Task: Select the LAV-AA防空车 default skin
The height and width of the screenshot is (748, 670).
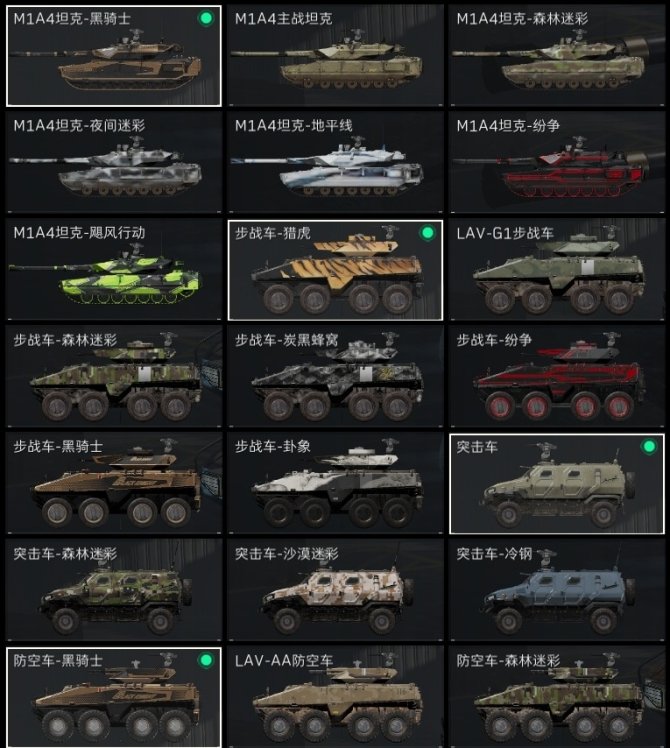Action: tap(335, 697)
